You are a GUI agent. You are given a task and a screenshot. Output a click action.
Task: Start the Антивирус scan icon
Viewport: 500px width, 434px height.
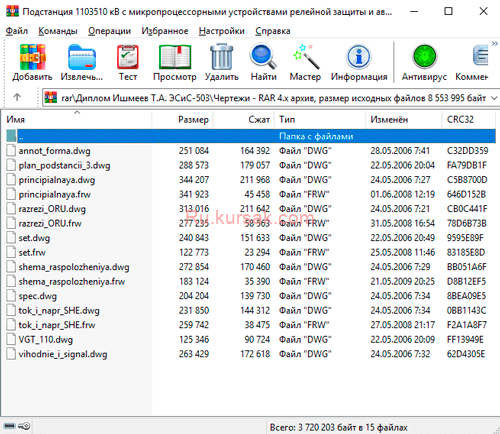[x=424, y=56]
